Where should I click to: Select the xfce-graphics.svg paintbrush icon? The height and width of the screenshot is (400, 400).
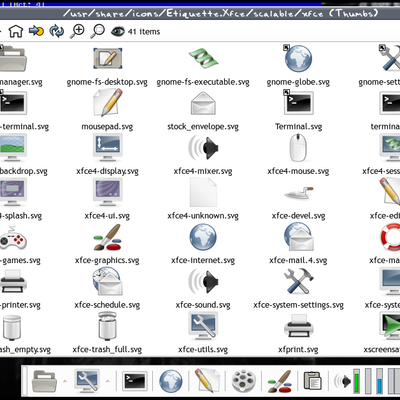click(107, 237)
